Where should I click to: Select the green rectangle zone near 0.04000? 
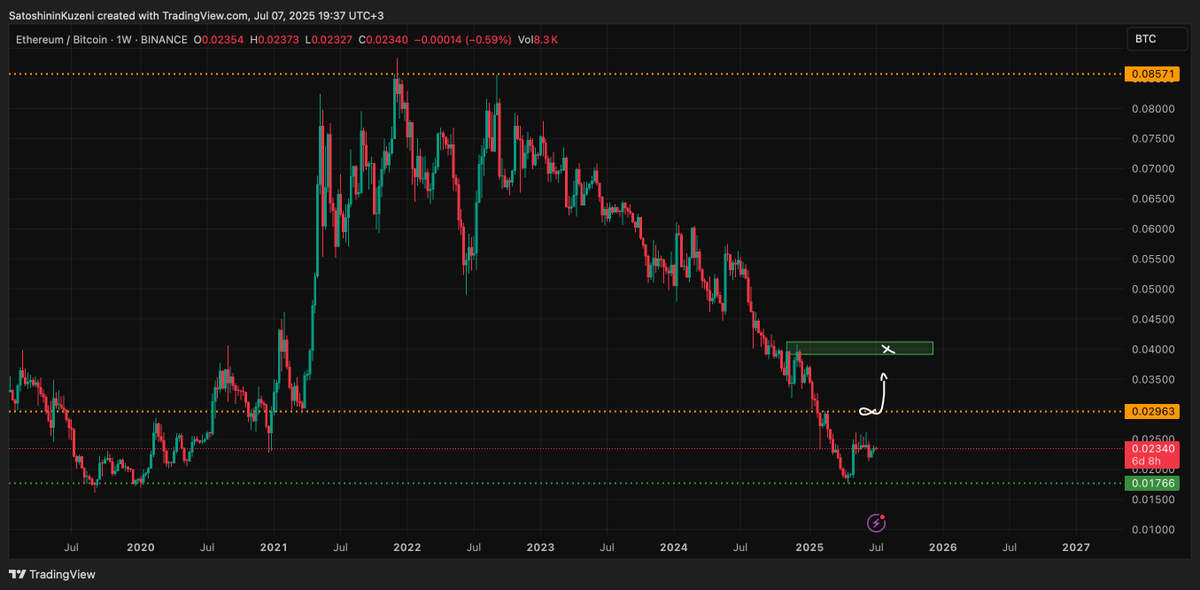pyautogui.click(x=859, y=348)
